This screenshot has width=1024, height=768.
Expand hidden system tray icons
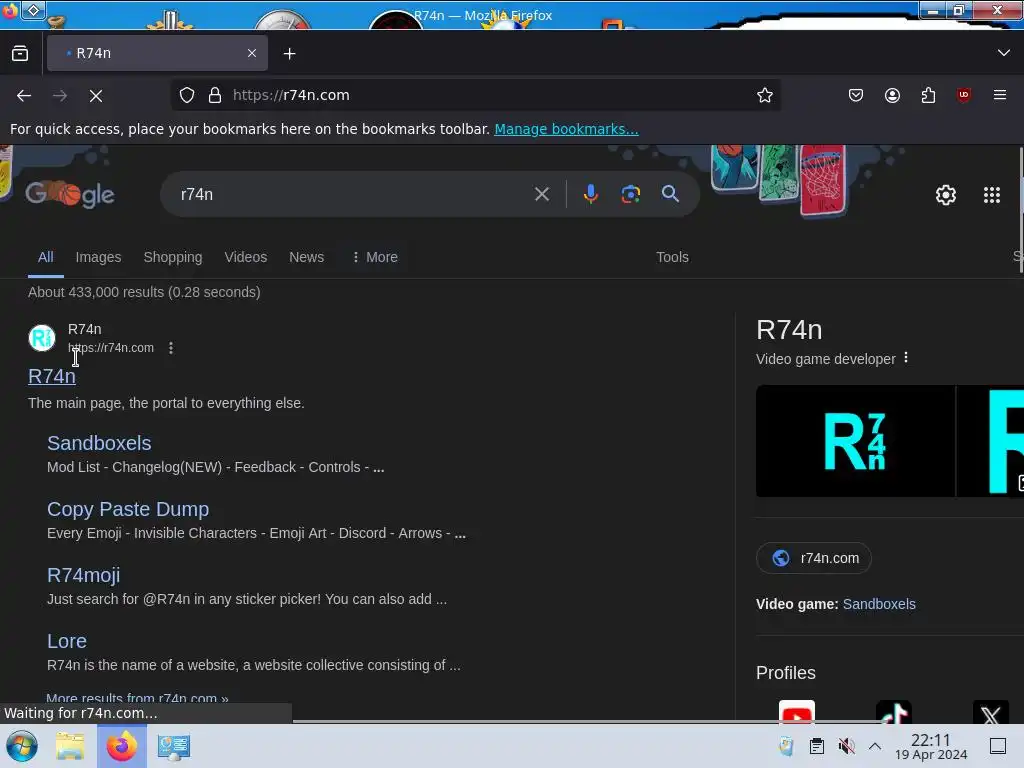pos(875,746)
